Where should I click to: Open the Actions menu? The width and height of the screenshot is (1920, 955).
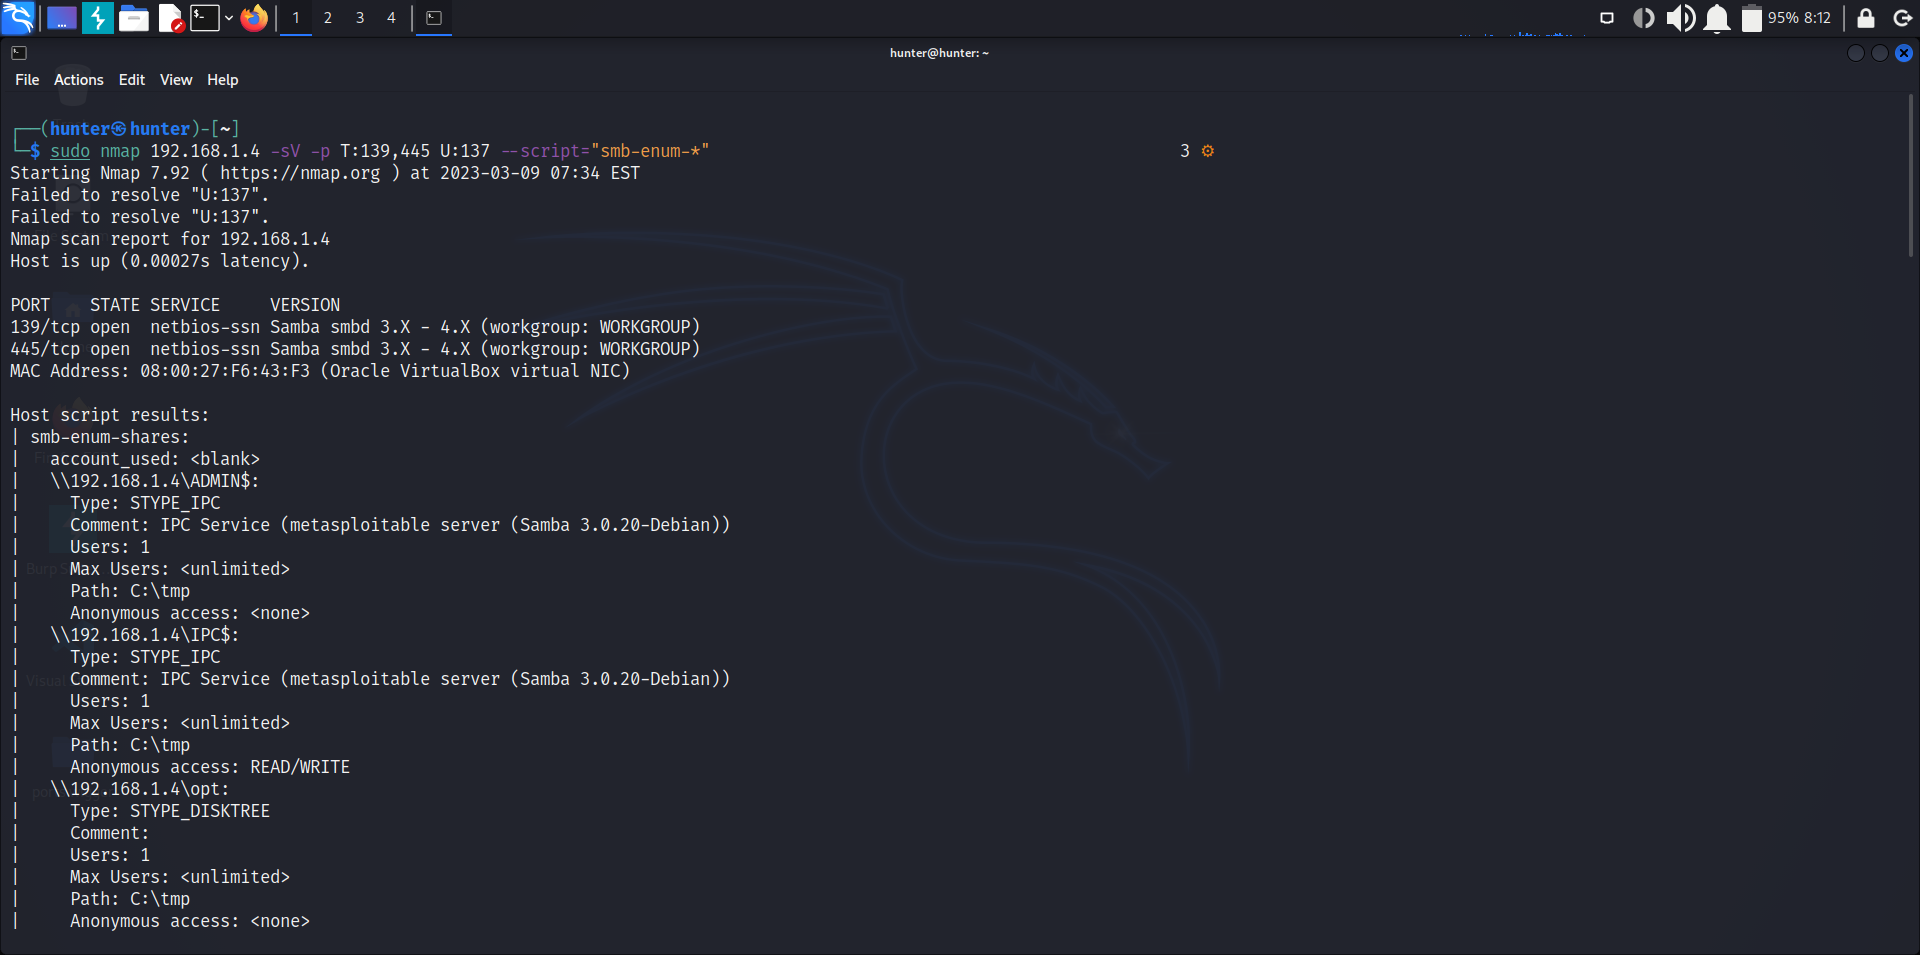click(79, 80)
